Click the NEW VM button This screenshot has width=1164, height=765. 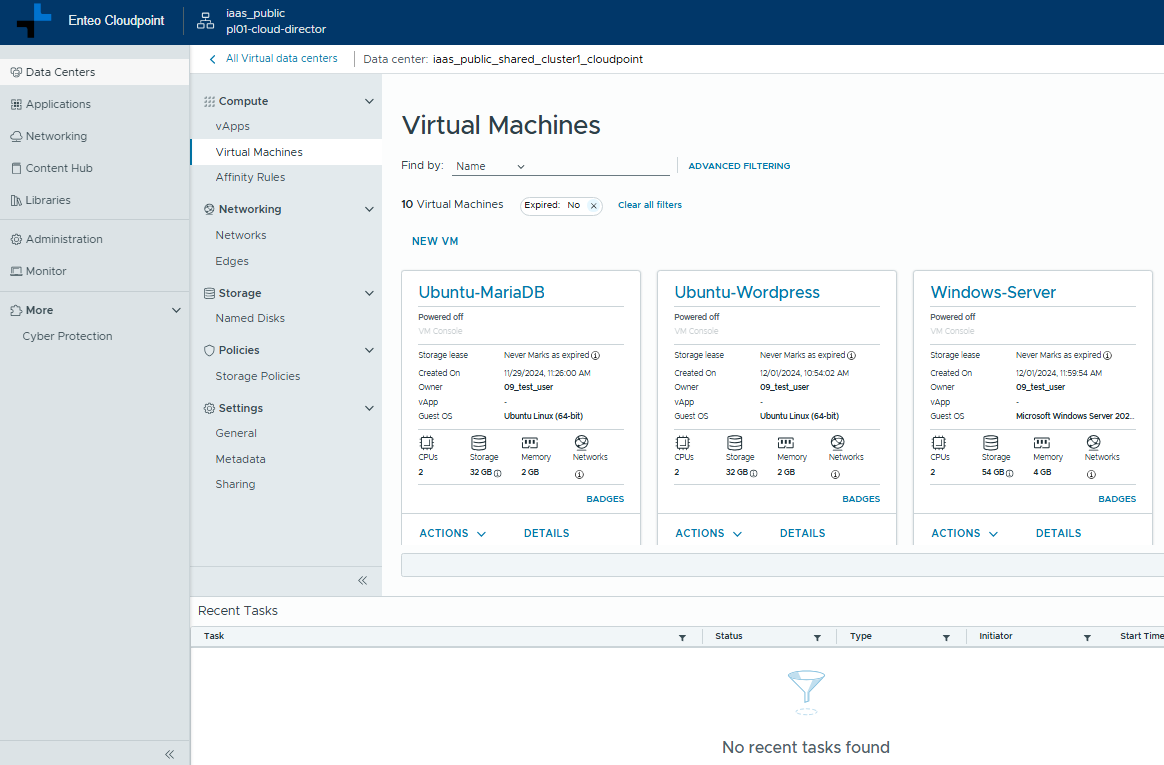click(x=435, y=241)
